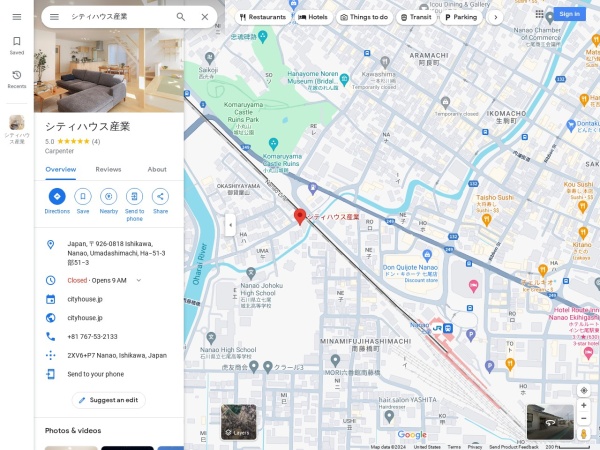Switch to the Reviews tab
Viewport: 600px width, 450px height.
click(x=108, y=170)
